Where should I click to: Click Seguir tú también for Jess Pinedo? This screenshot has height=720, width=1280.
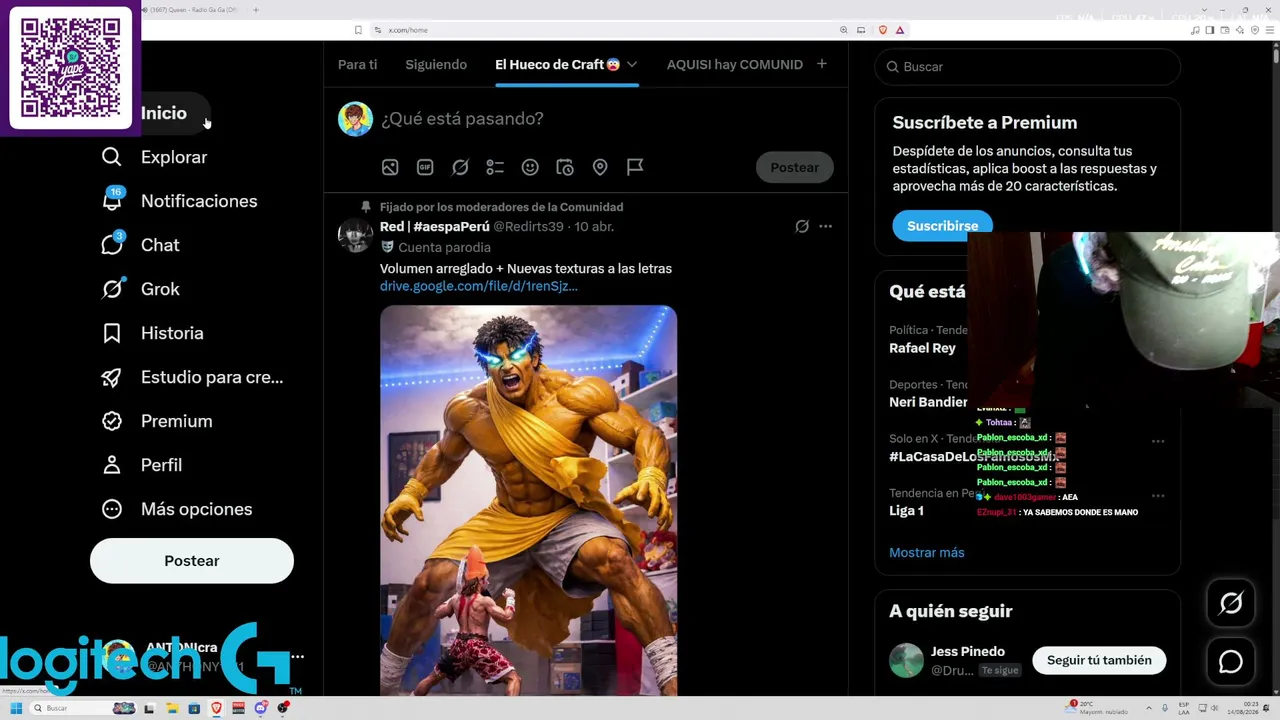1099,660
